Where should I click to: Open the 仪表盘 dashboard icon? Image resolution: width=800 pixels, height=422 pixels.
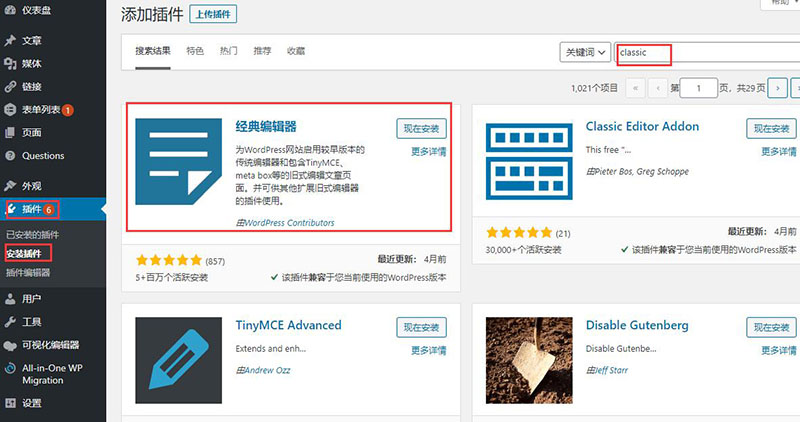point(10,10)
